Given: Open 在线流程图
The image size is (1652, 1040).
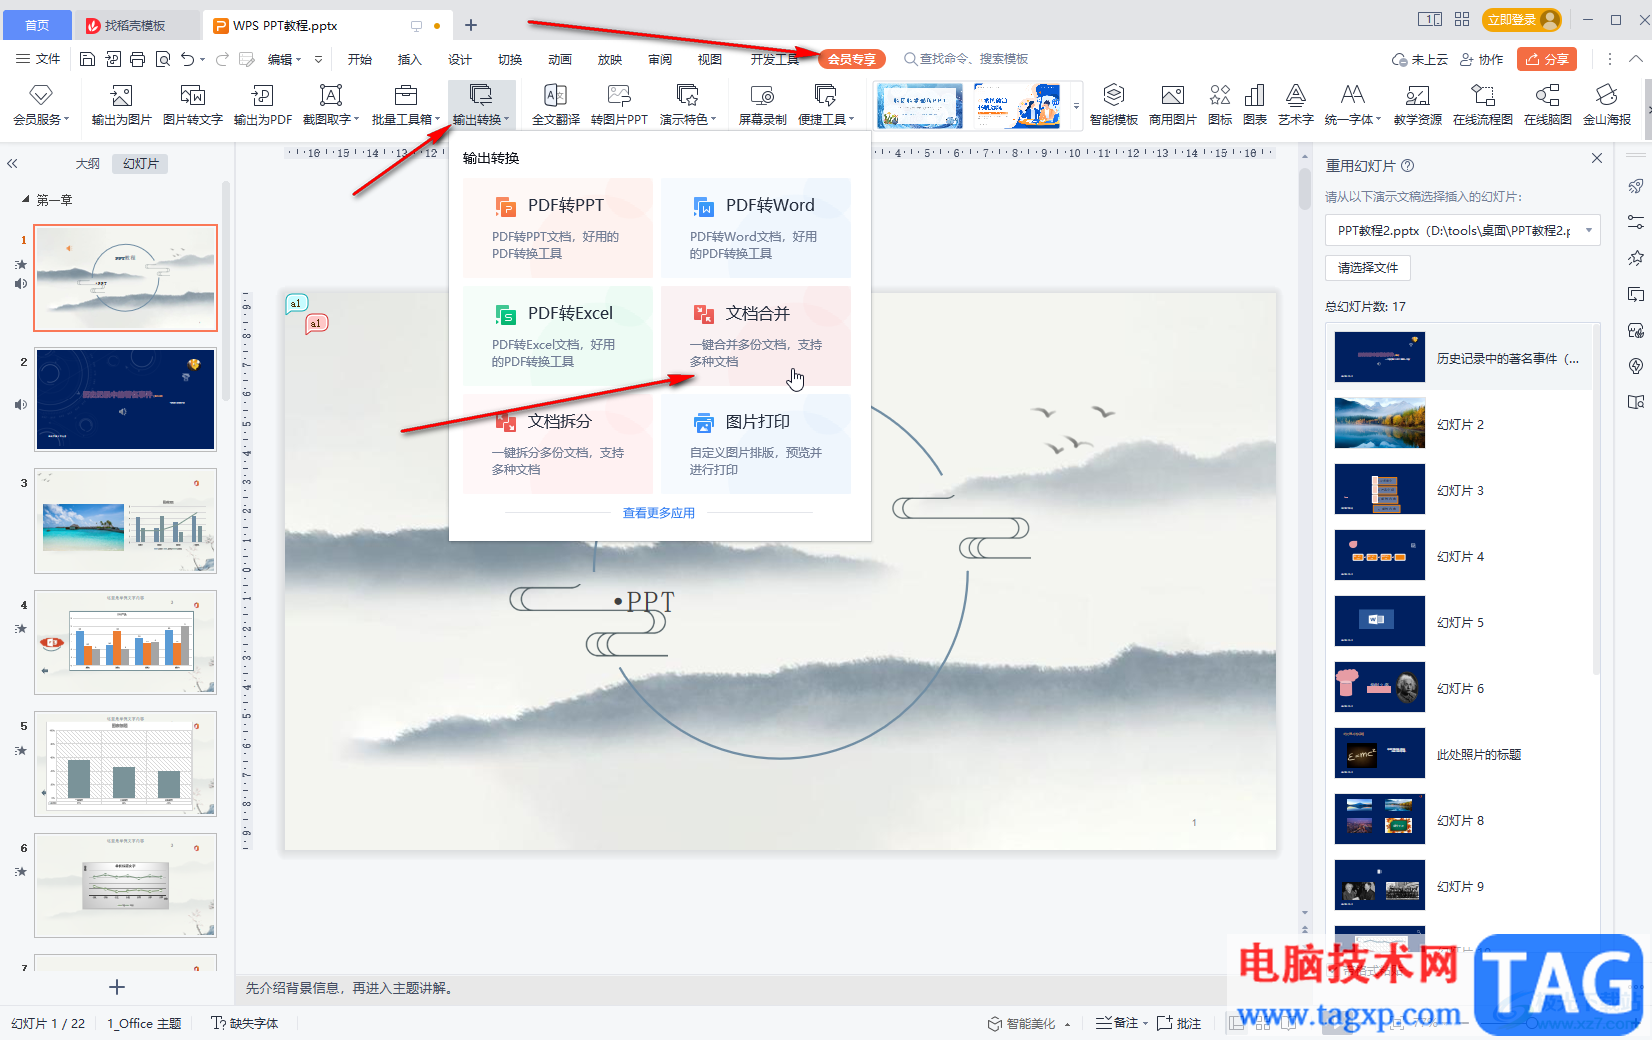Looking at the screenshot, I should 1482,105.
